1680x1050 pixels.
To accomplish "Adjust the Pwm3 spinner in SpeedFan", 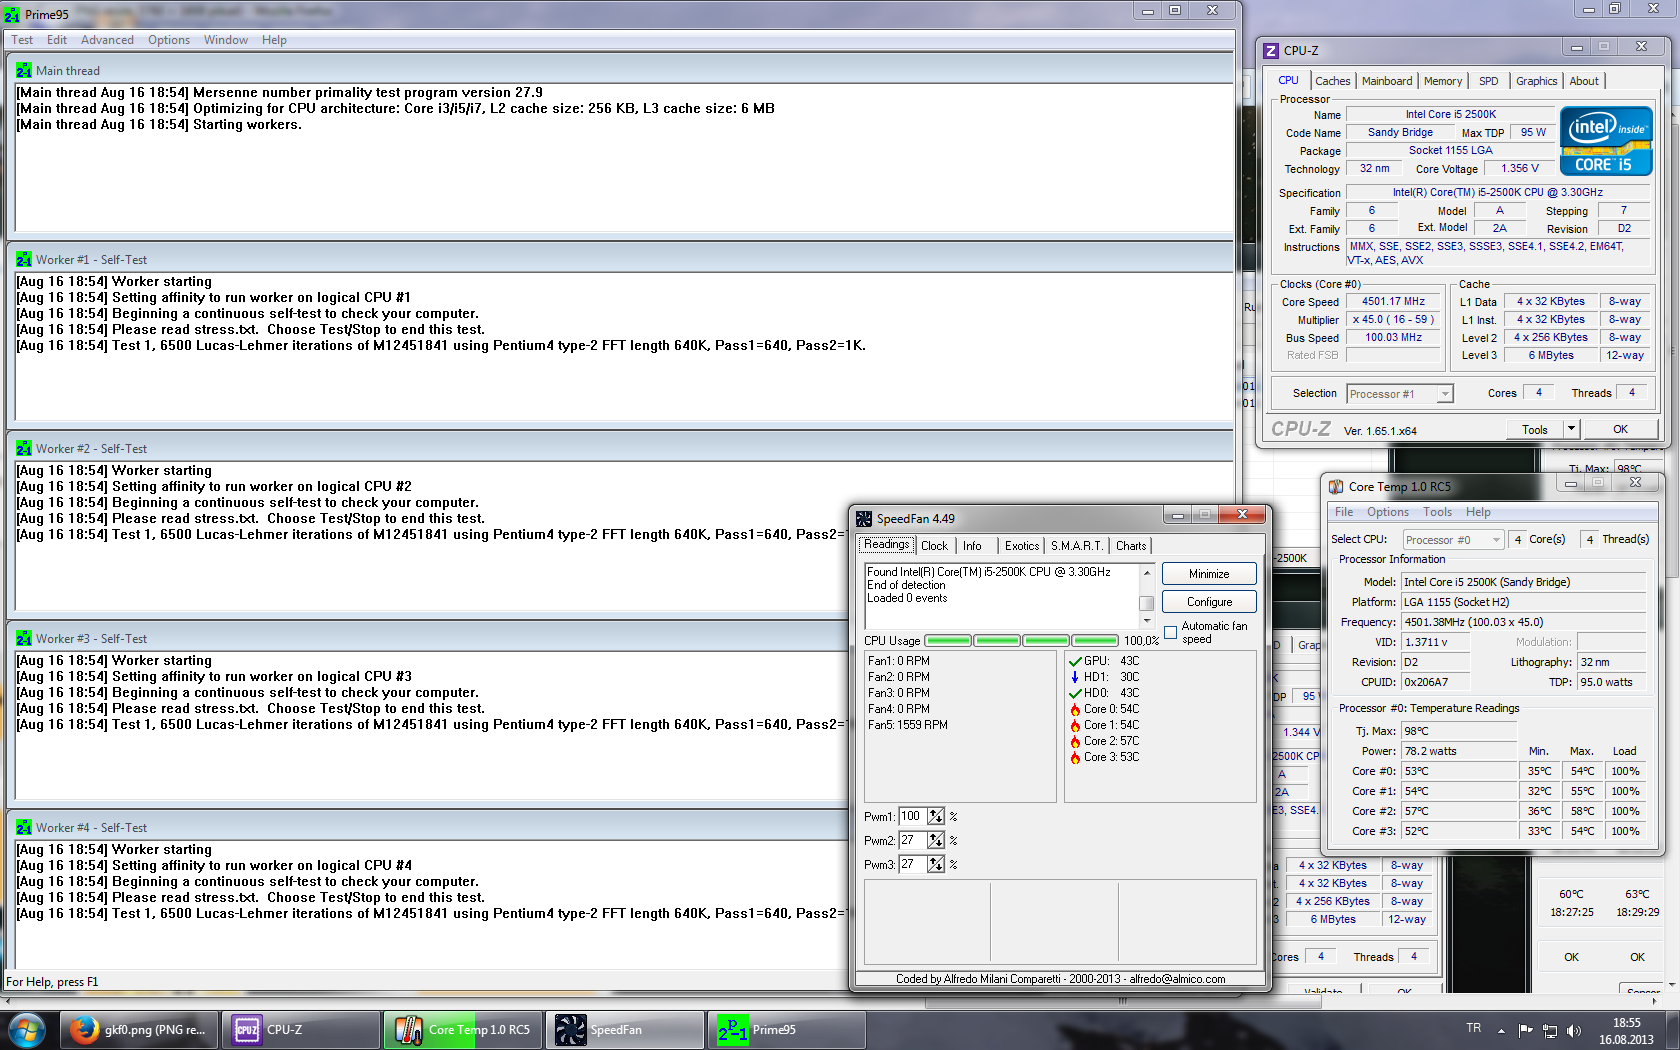I will click(x=935, y=865).
